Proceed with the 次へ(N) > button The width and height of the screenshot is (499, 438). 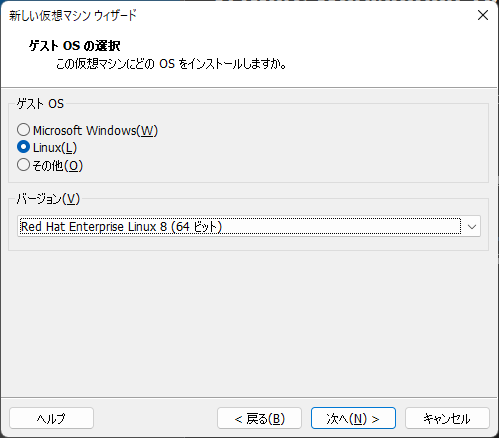pos(353,418)
